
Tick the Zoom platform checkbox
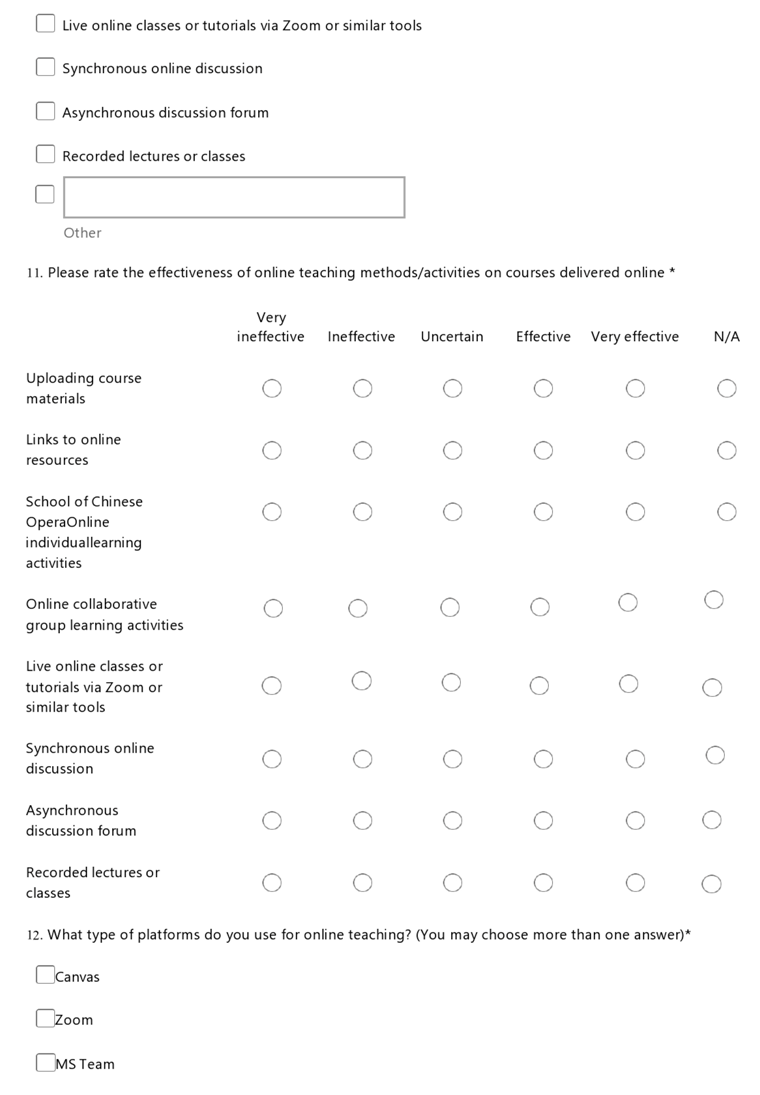[45, 1019]
